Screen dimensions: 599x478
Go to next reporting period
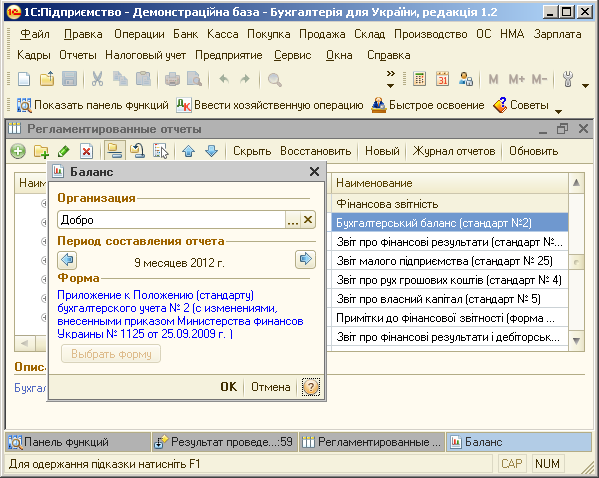[x=305, y=260]
